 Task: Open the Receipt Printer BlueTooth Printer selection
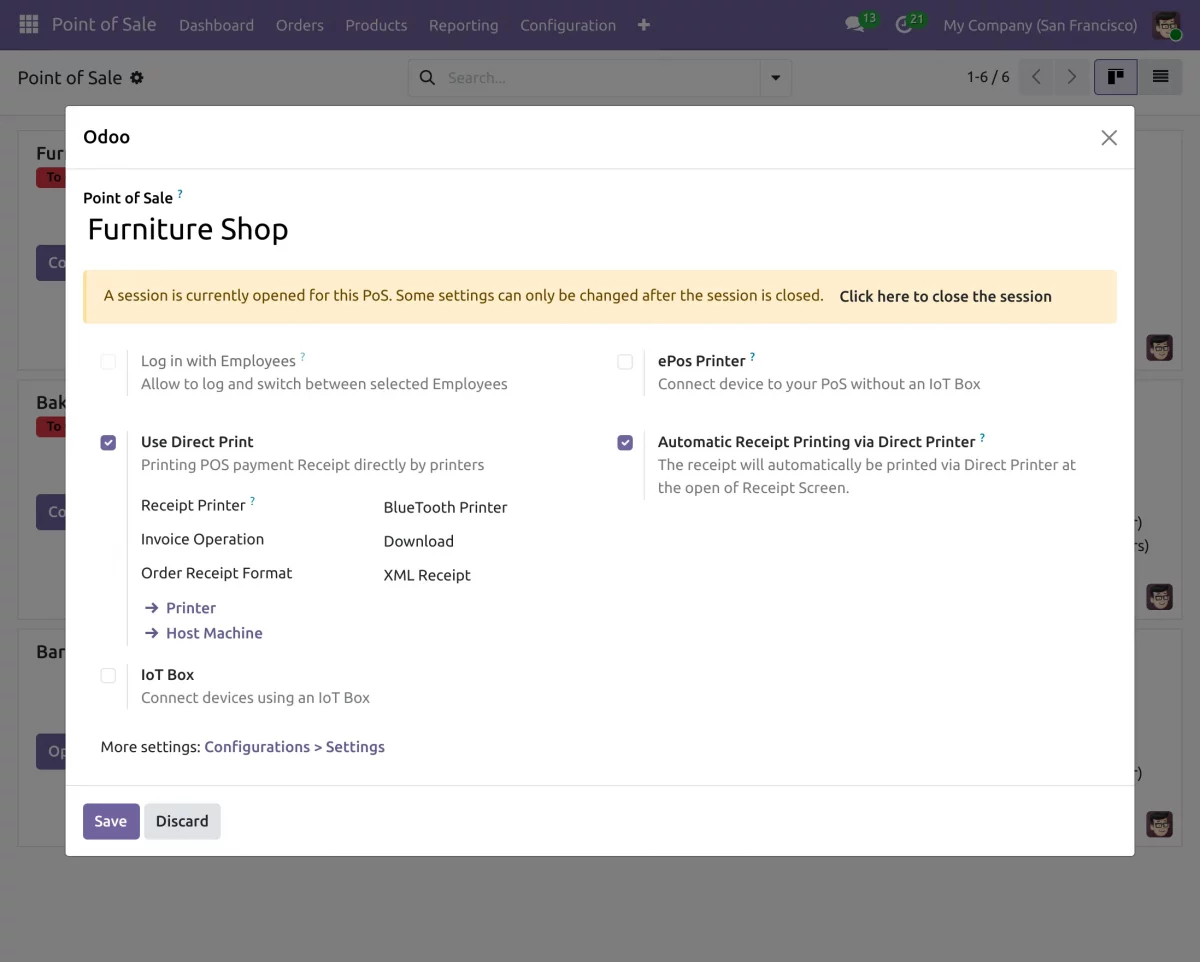(x=445, y=508)
